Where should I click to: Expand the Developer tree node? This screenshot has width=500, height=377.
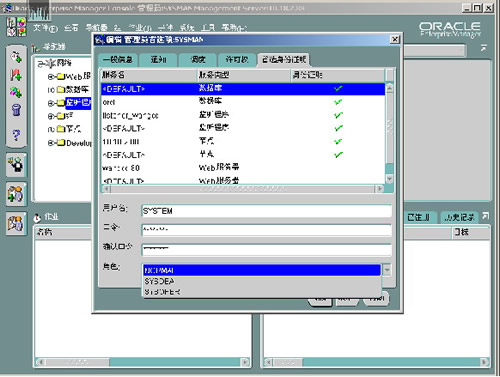[51, 143]
